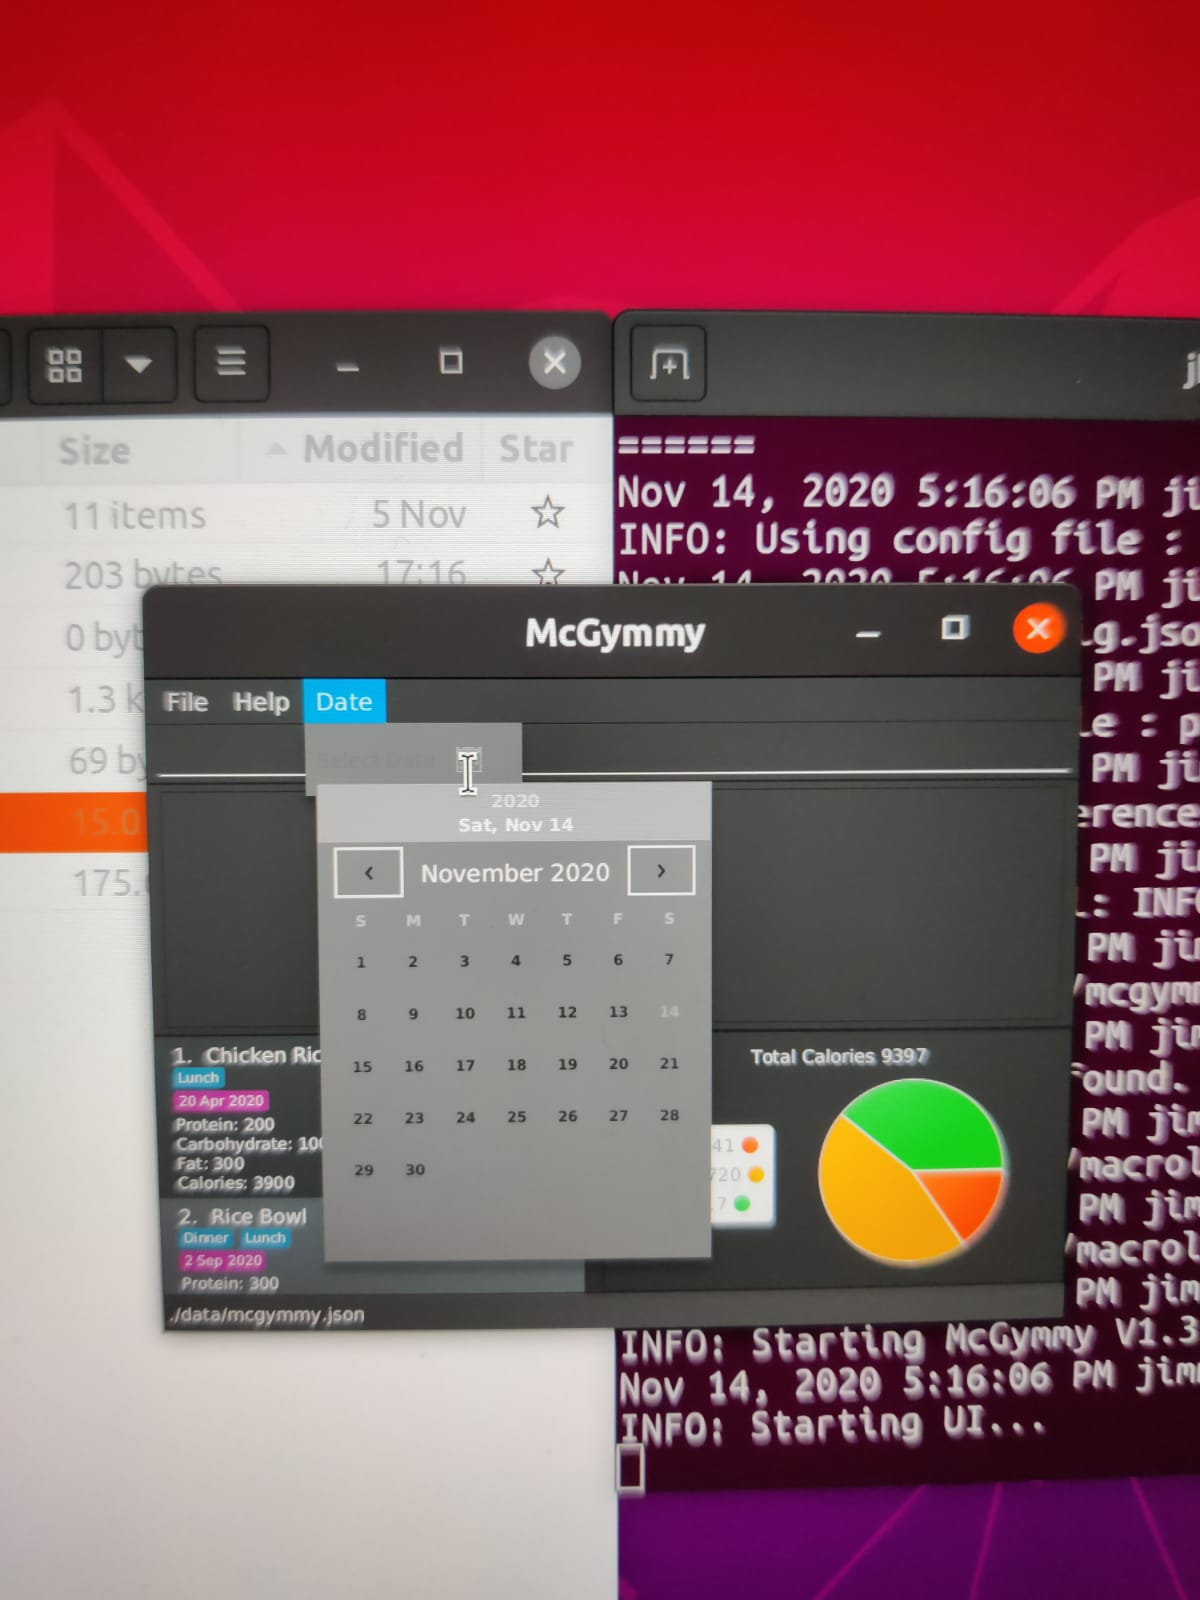This screenshot has width=1200, height=1600.
Task: Select November 13 in the calendar
Action: (x=618, y=1012)
